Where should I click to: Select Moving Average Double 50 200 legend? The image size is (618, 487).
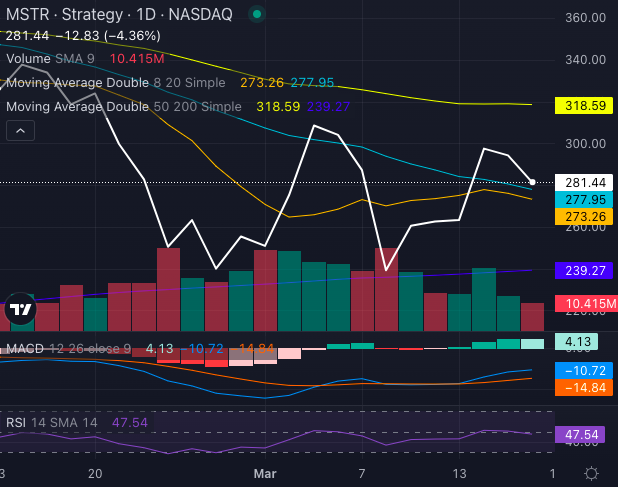(x=124, y=106)
